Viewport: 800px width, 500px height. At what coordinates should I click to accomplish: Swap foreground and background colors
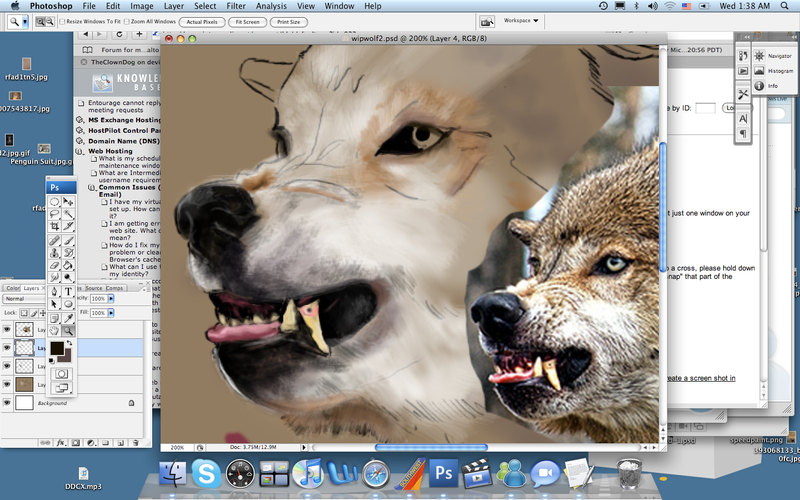pyautogui.click(x=69, y=343)
